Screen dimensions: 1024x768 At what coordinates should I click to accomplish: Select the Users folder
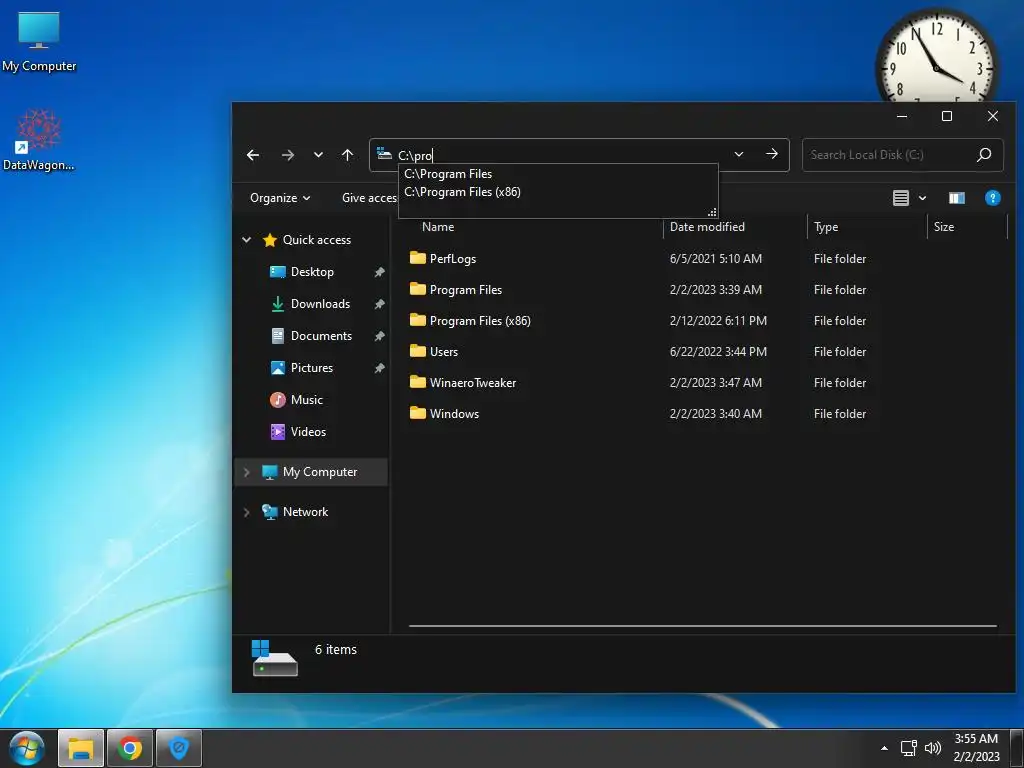point(443,352)
